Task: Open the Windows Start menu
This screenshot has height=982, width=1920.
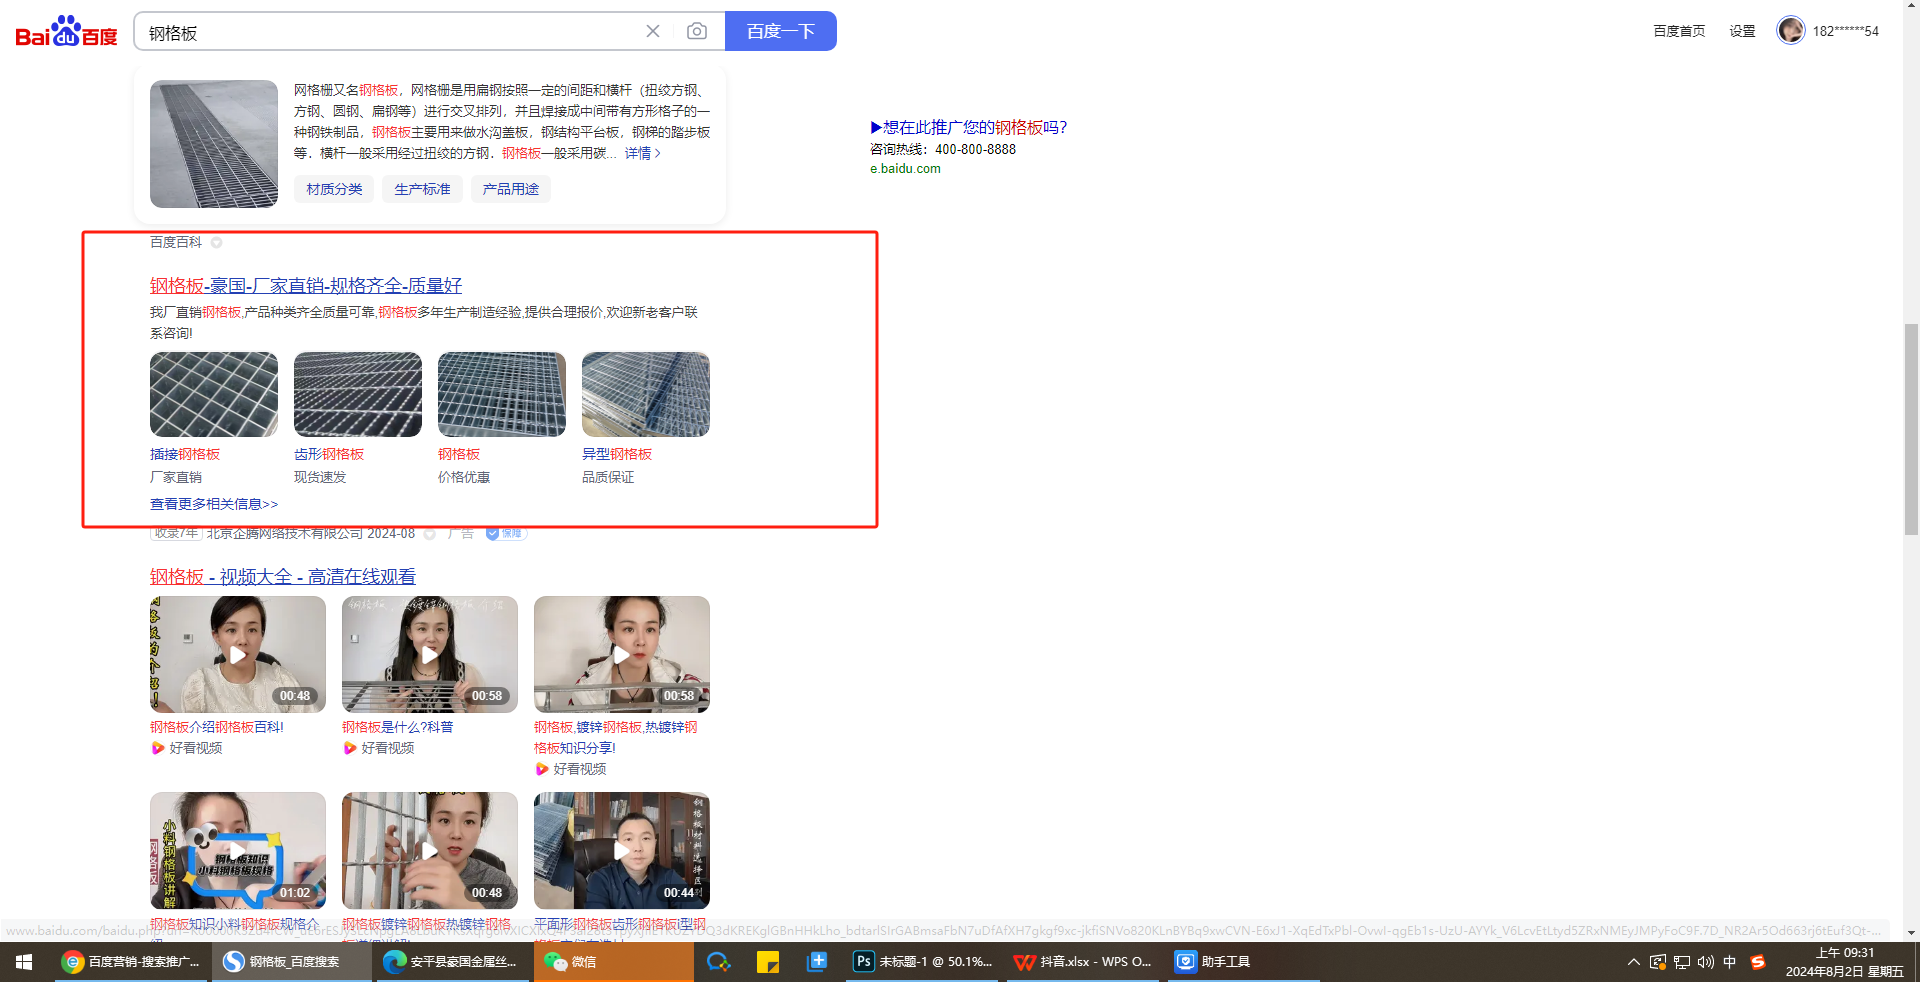Action: (24, 962)
